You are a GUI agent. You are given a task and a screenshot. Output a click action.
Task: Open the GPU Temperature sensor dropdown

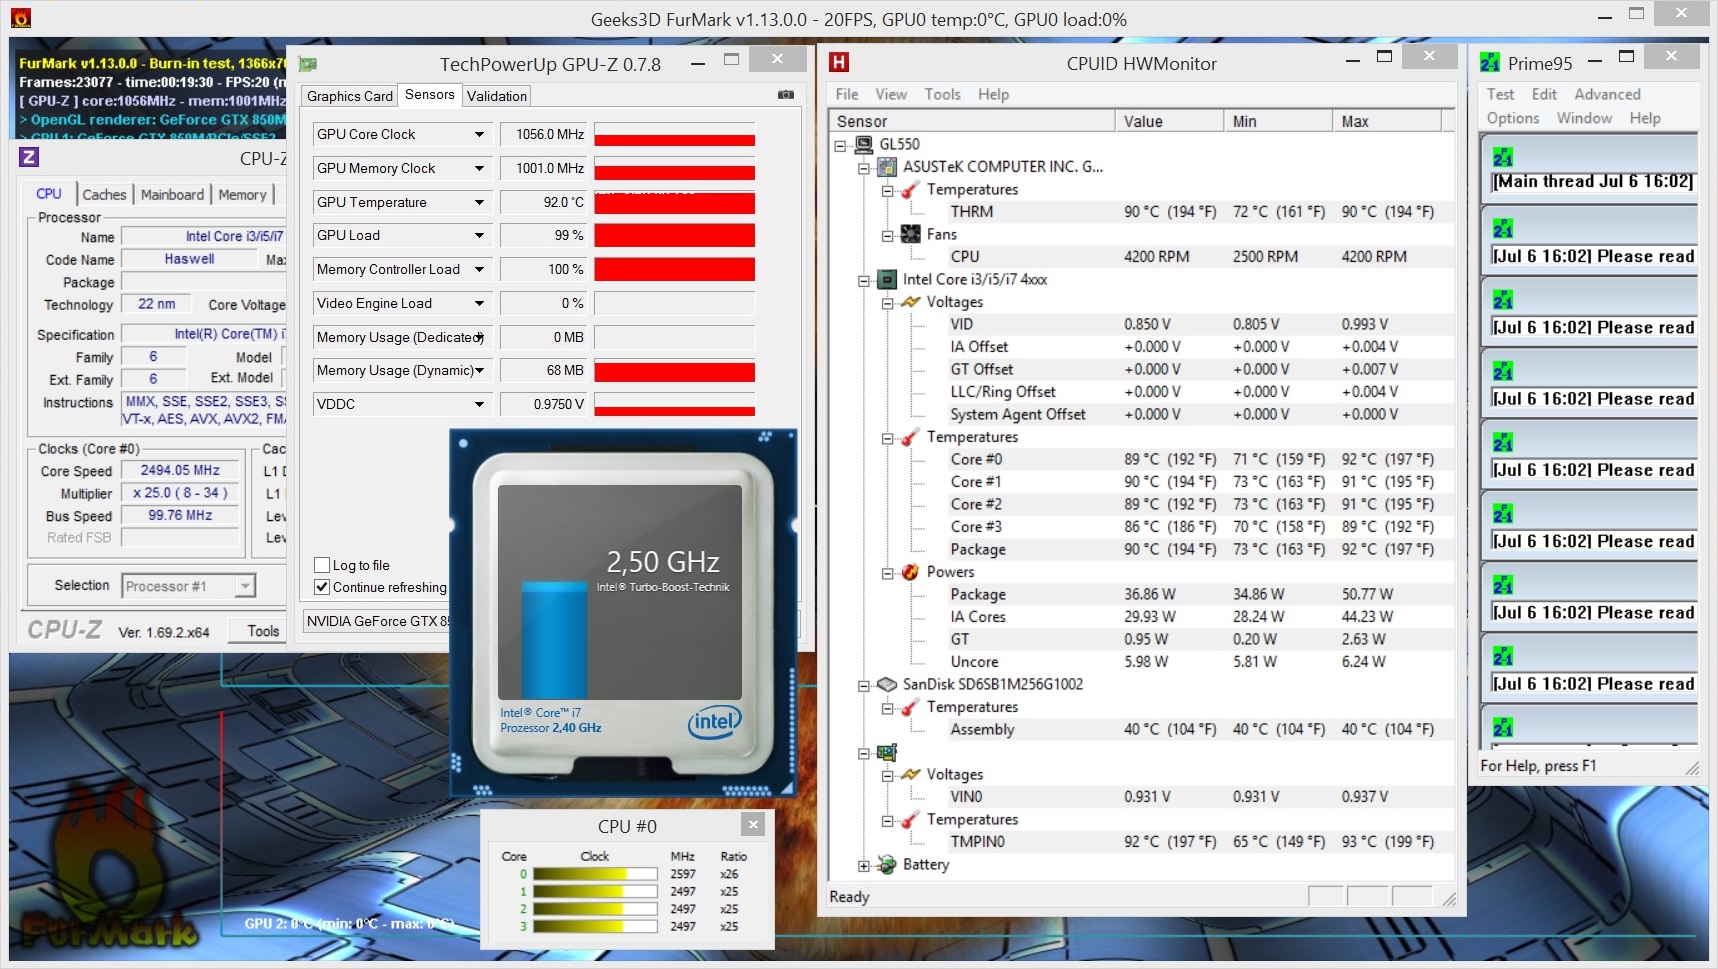tap(480, 202)
